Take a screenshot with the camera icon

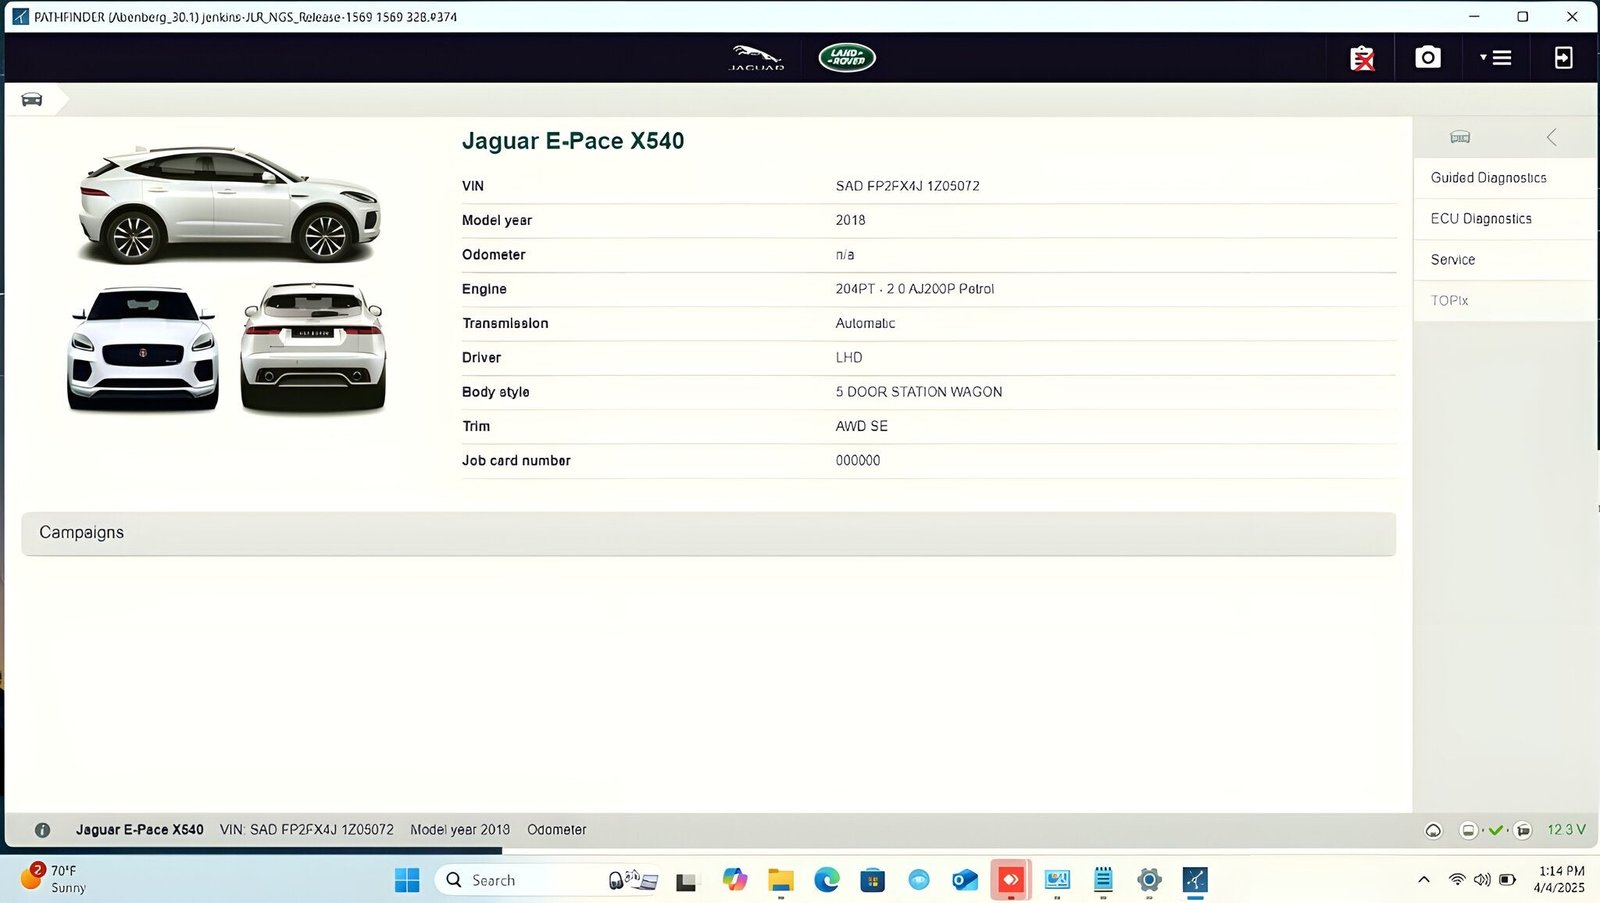point(1428,57)
